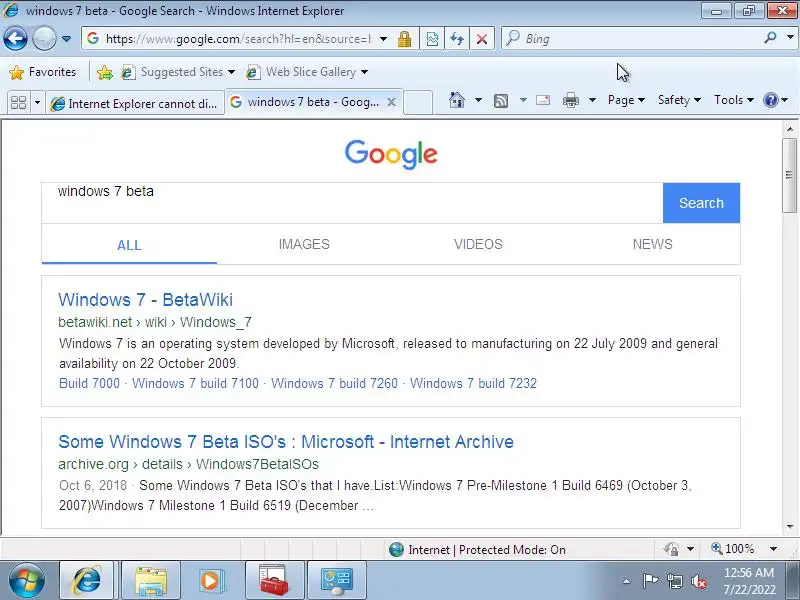Switch to the VIDEOS tab
Screen dimensions: 800x600
tap(478, 244)
